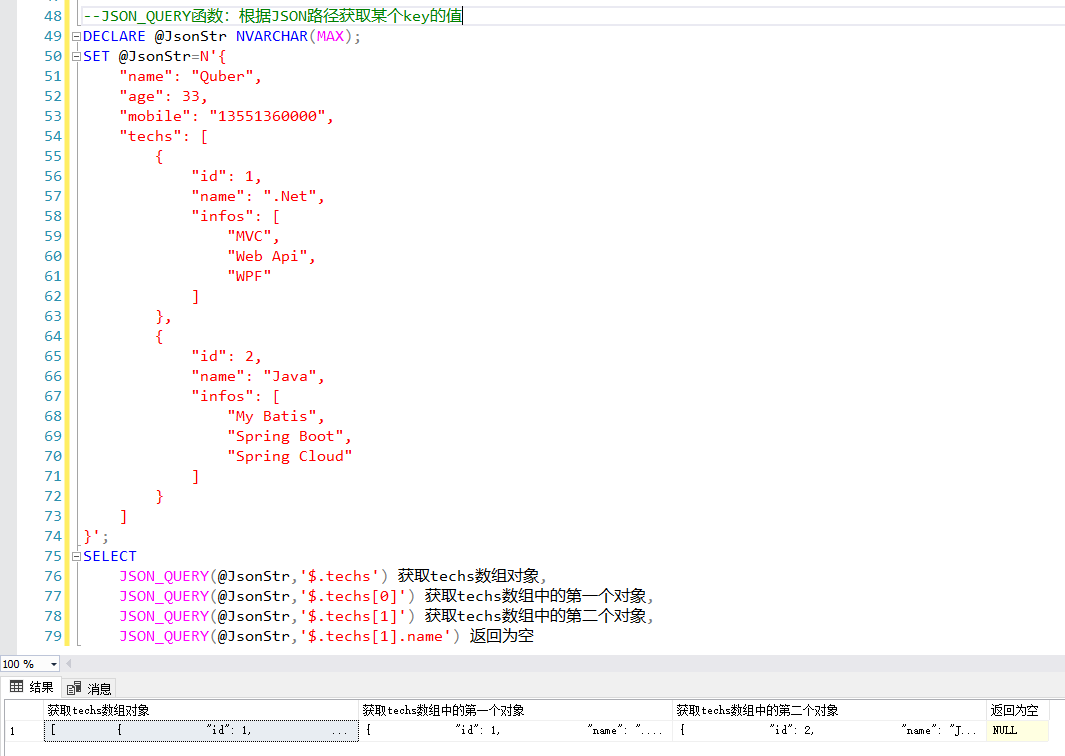Collapse the DECLARE block at line 49
Viewport: 1065px width, 756px height.
pos(75,36)
